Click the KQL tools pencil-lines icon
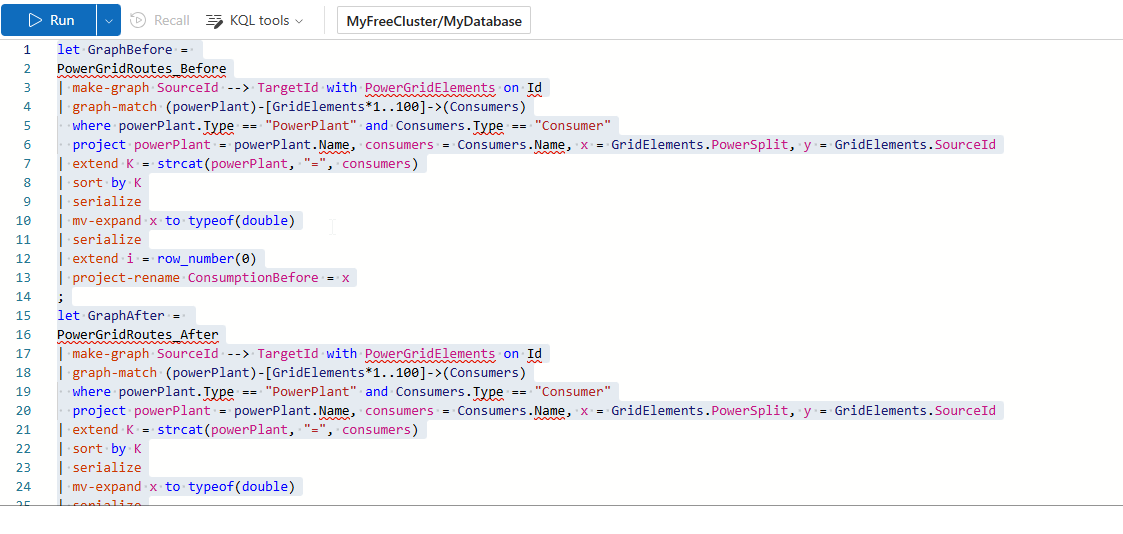The height and width of the screenshot is (534, 1123). [x=214, y=21]
